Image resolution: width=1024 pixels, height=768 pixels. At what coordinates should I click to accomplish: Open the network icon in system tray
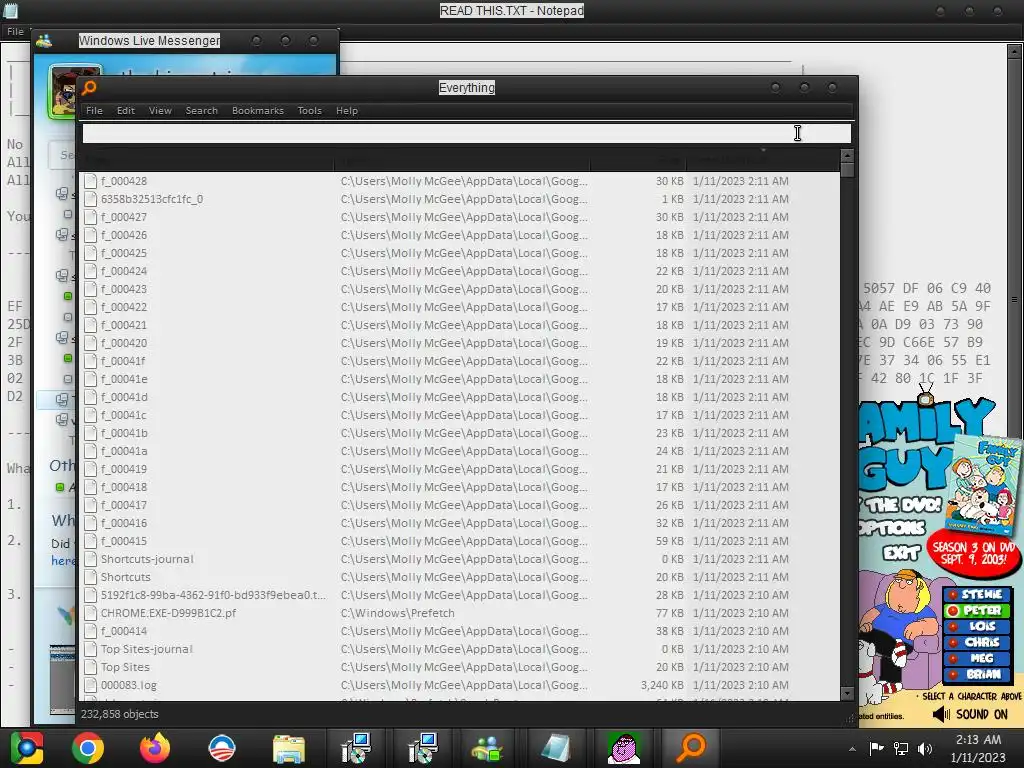click(901, 748)
